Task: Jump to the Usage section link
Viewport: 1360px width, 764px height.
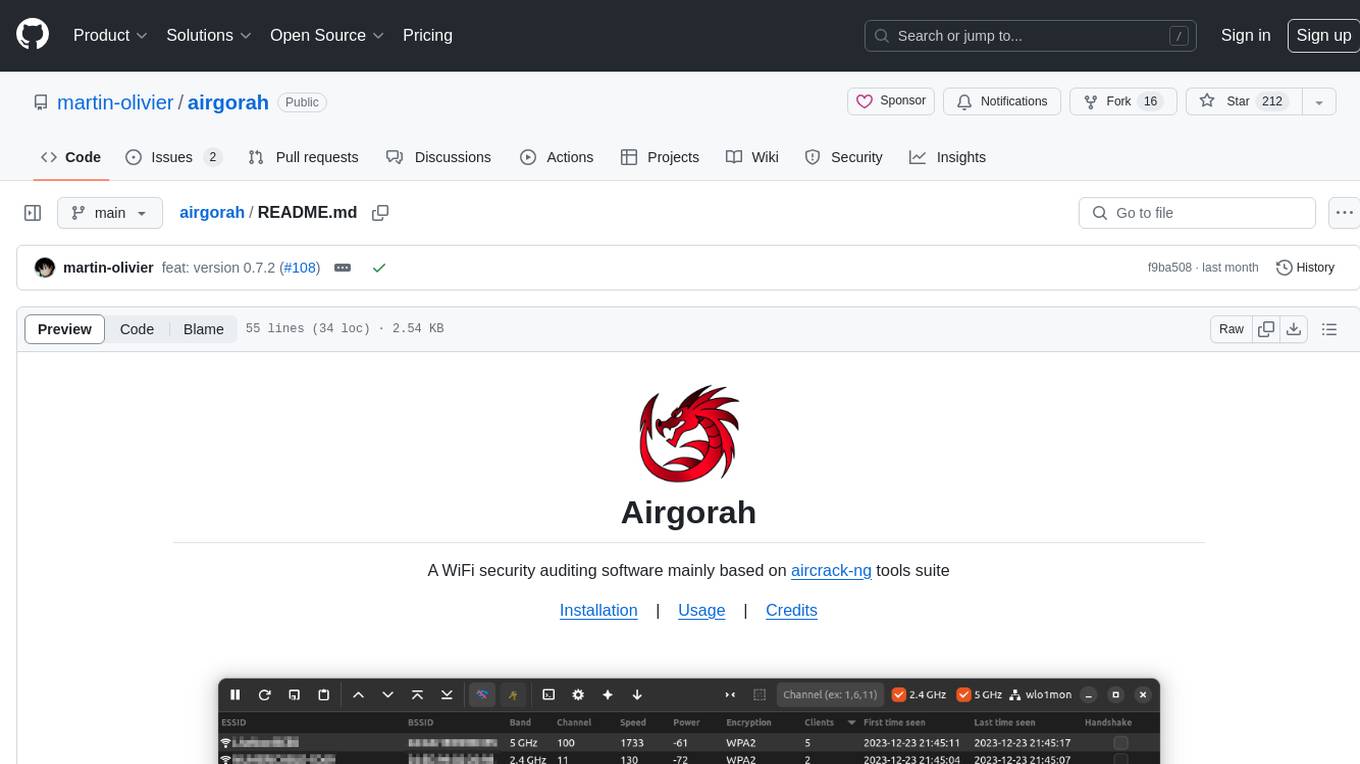Action: (701, 611)
